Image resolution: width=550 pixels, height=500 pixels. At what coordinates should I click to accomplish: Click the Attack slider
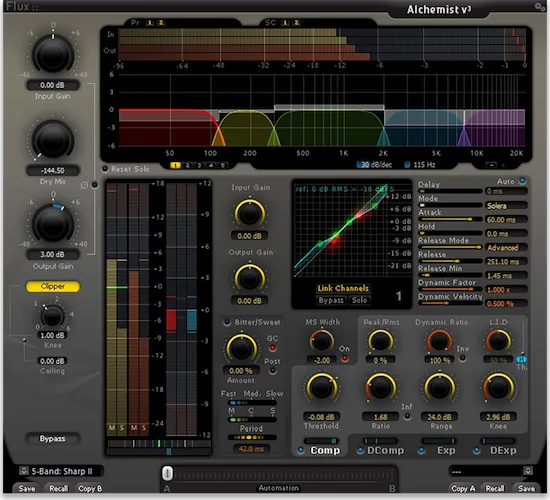[x=450, y=219]
